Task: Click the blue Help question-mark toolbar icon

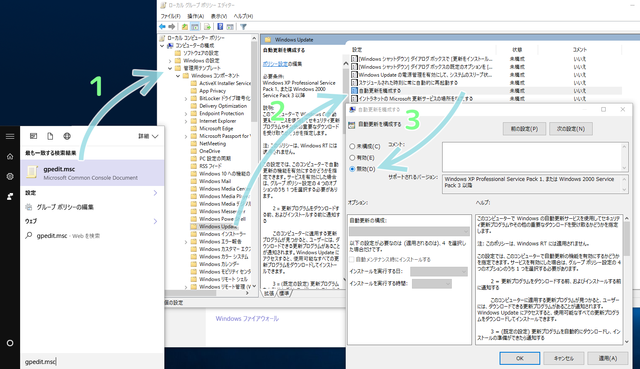Action: [220, 27]
